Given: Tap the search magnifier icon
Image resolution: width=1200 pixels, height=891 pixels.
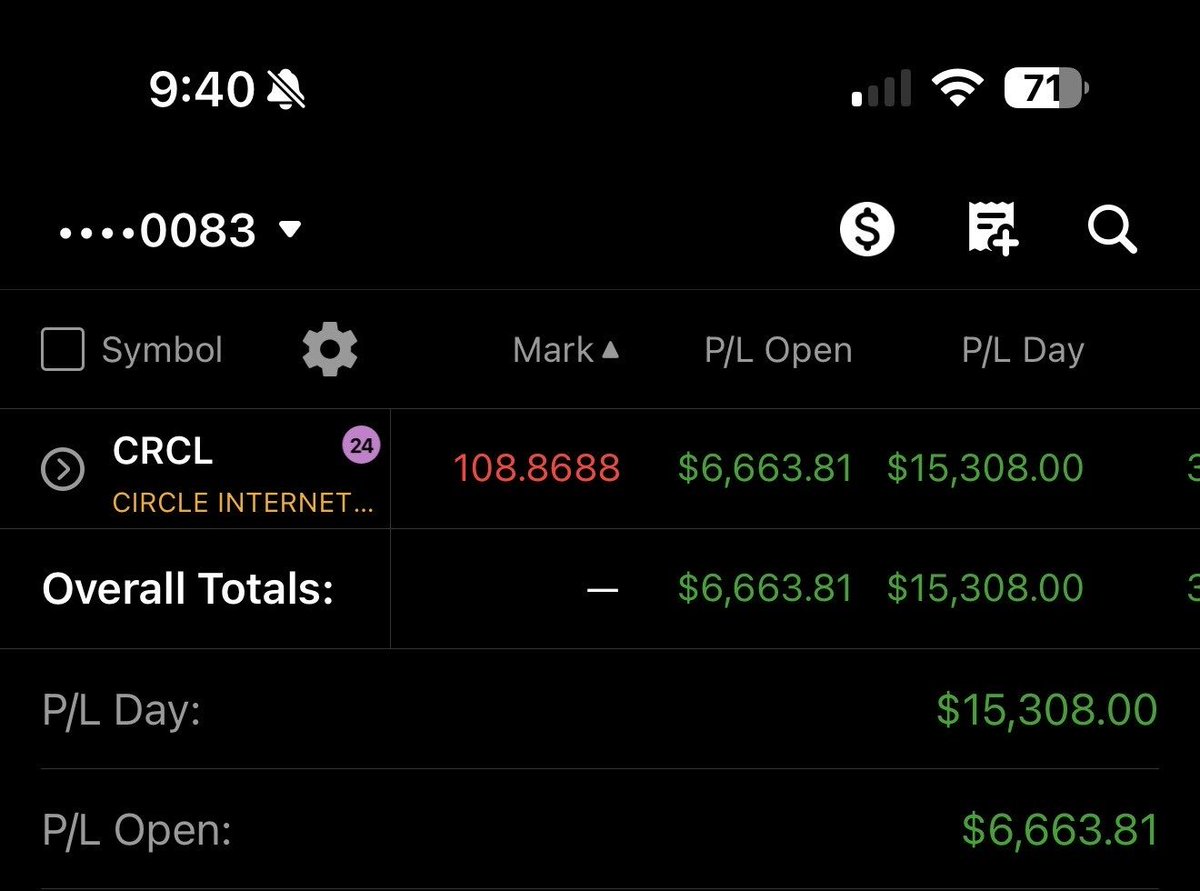Looking at the screenshot, I should [x=1112, y=230].
